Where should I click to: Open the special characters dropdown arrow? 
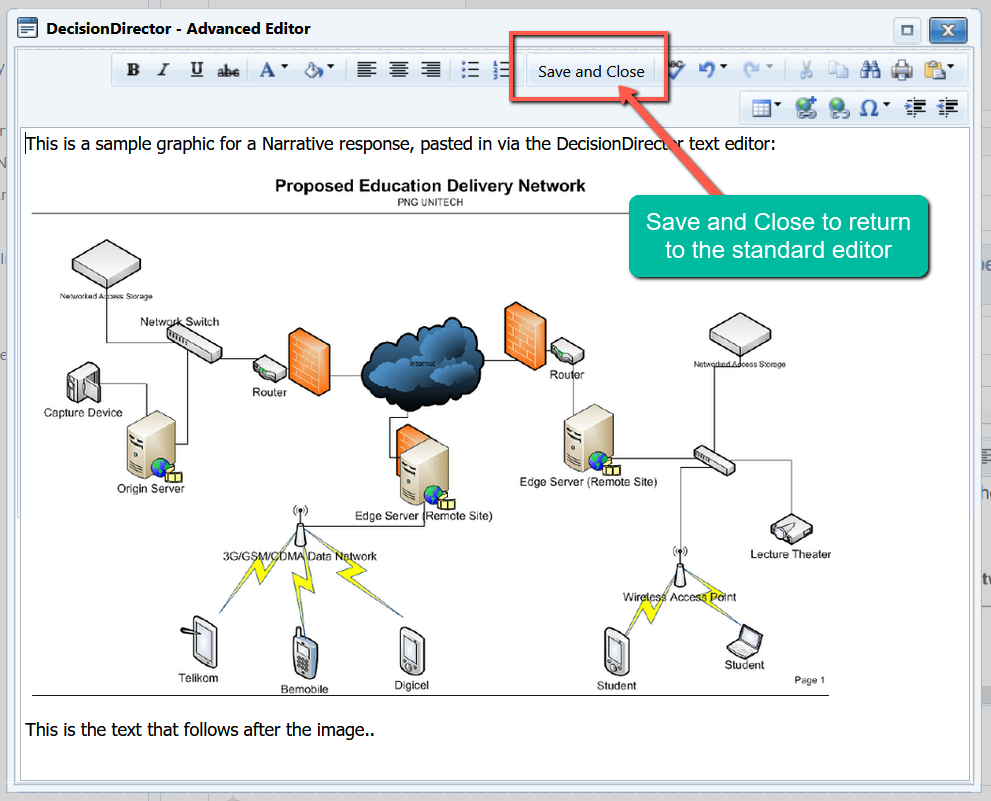886,105
